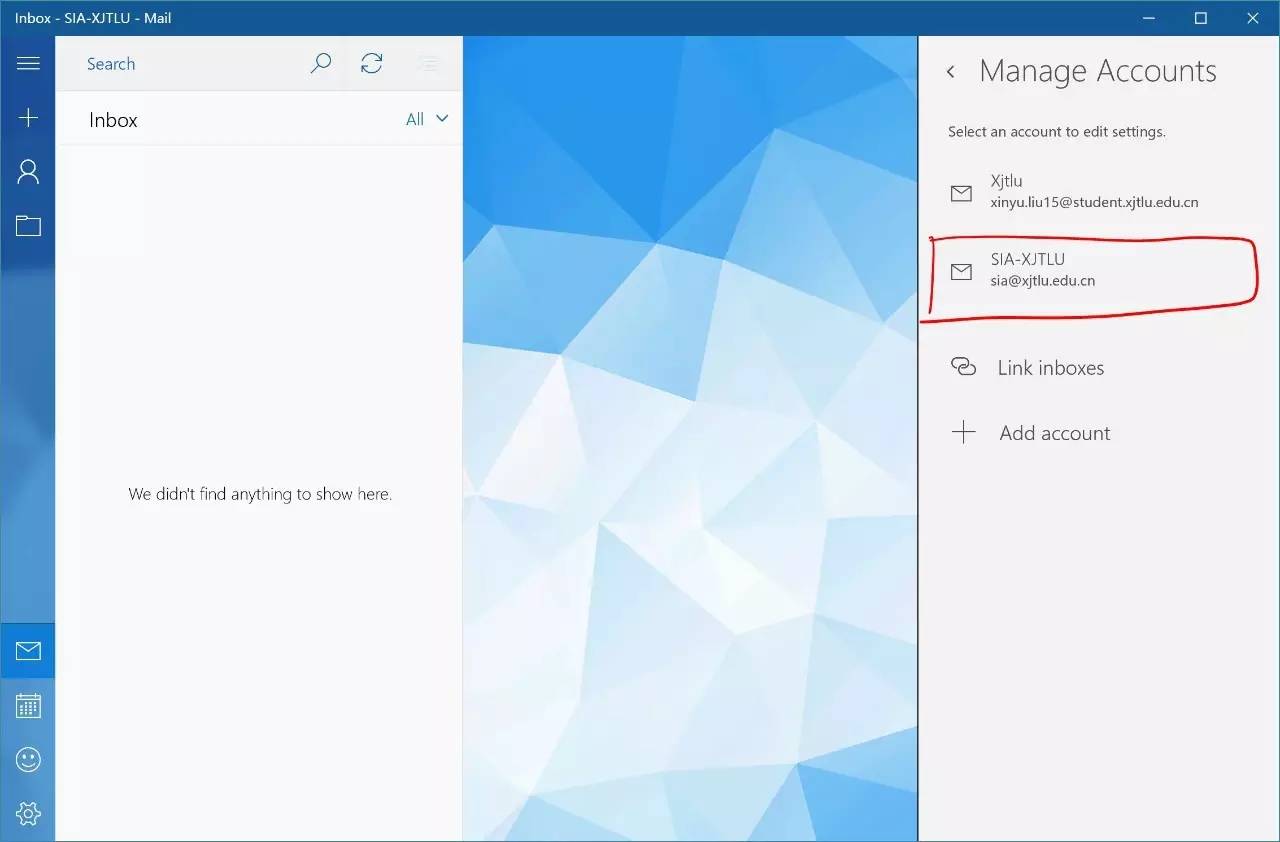This screenshot has height=842, width=1280.
Task: Switch to the Mail envelope icon
Action: click(28, 652)
